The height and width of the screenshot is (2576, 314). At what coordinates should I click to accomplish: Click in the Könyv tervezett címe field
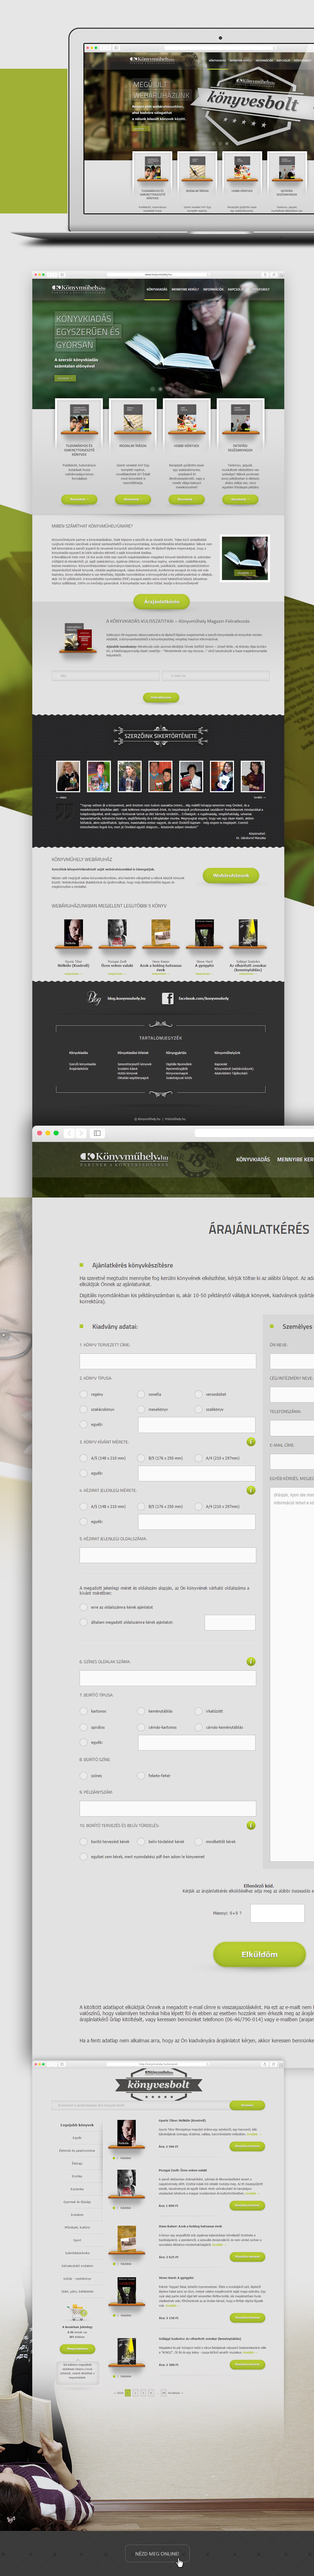click(168, 1360)
